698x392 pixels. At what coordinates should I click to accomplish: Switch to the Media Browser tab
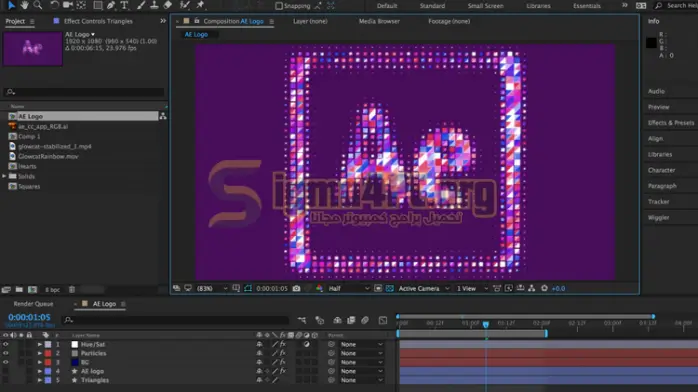(x=379, y=21)
